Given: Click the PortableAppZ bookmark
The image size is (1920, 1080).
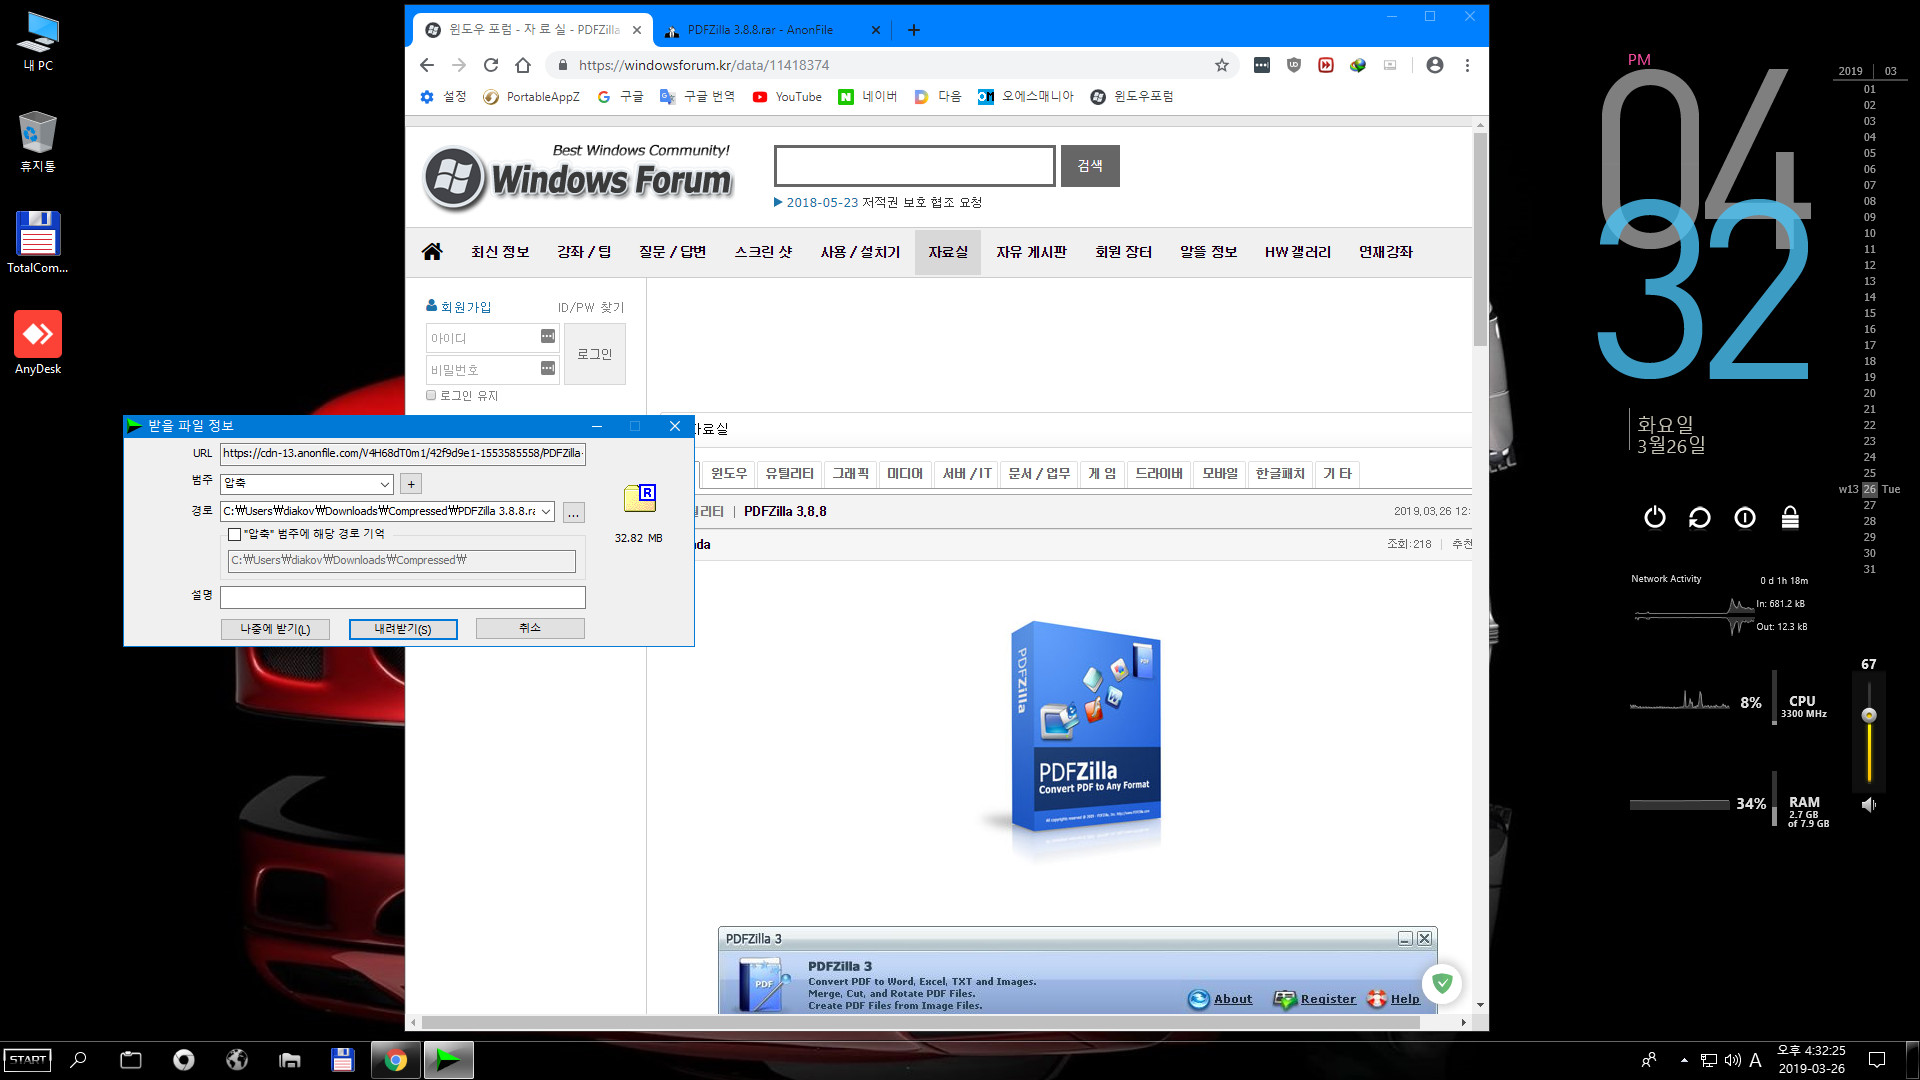Looking at the screenshot, I should (531, 97).
